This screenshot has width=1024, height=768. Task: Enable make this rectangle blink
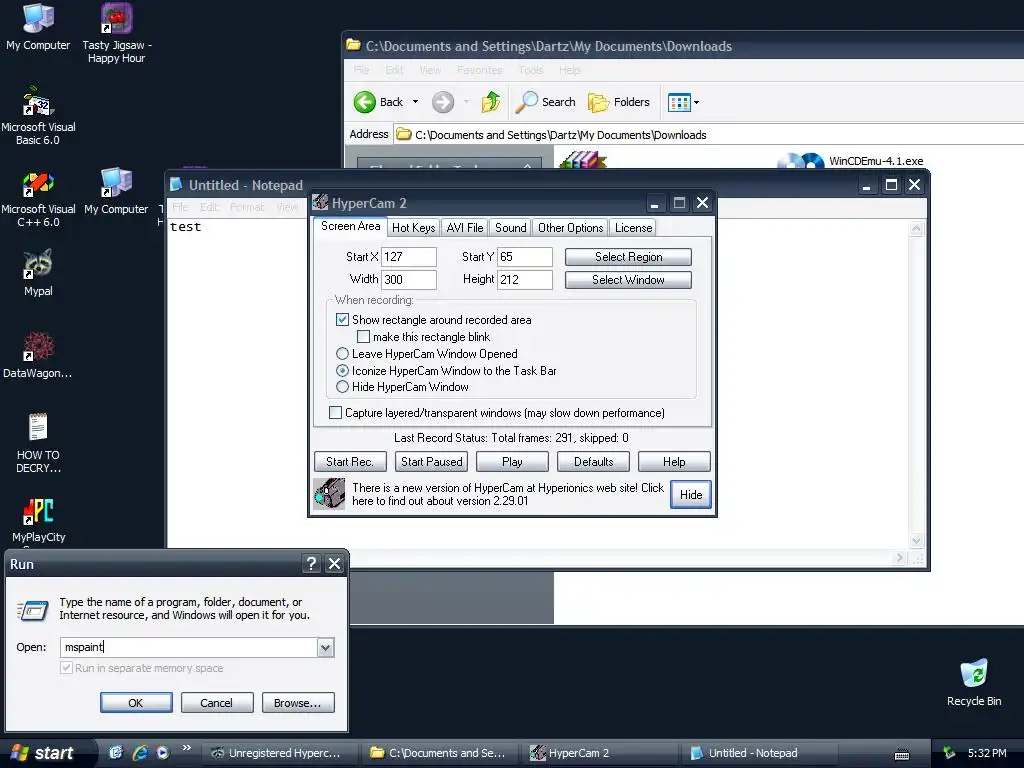[x=363, y=336]
